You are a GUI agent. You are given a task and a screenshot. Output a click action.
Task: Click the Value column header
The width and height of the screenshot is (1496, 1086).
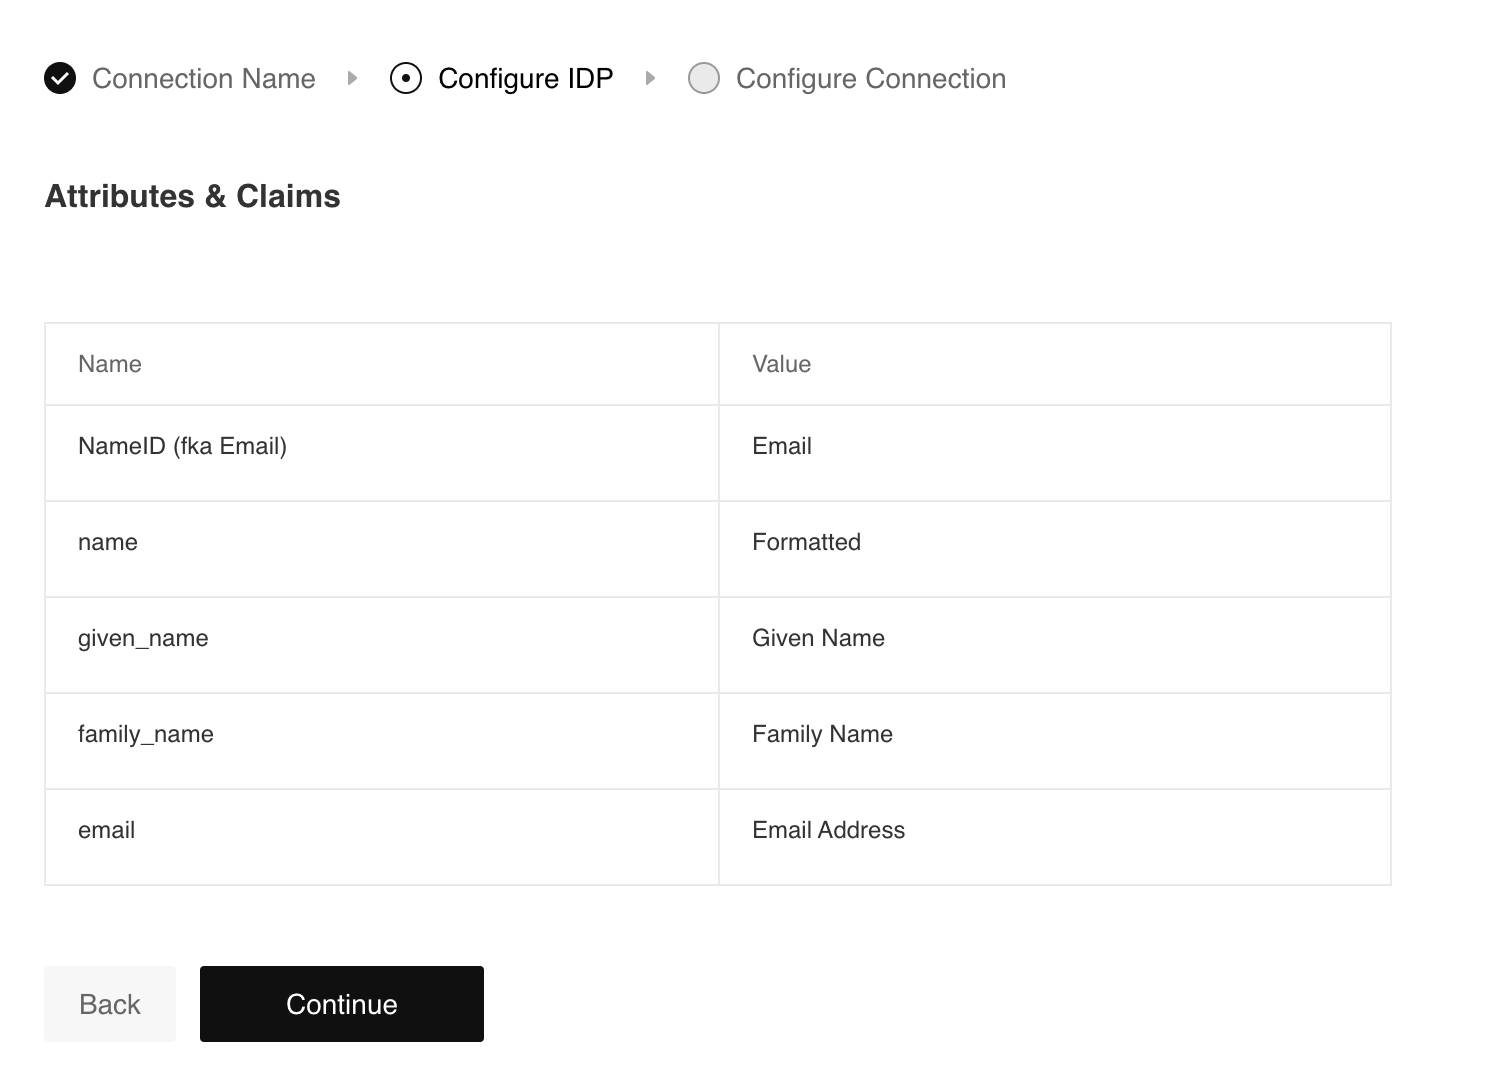tap(781, 364)
